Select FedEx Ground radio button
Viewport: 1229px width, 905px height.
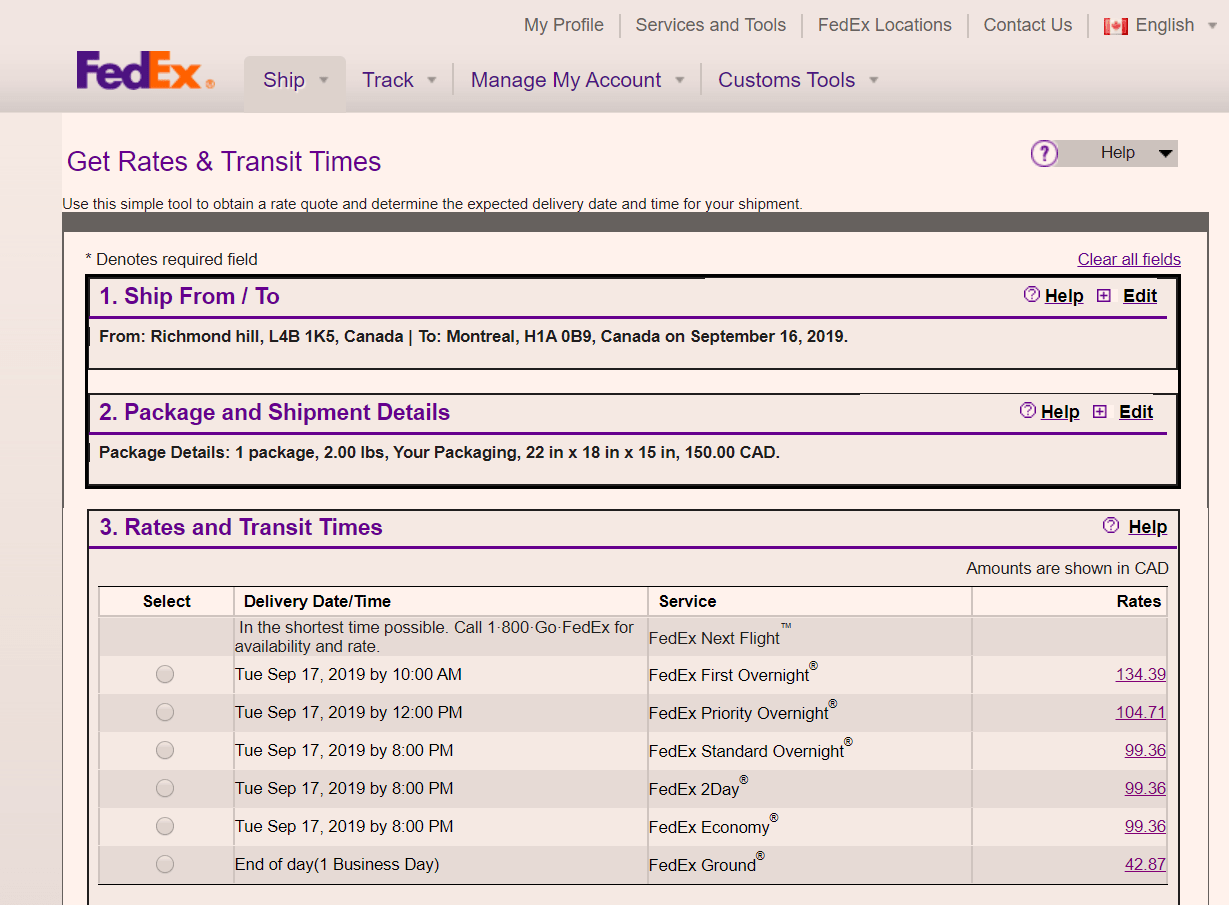pos(165,864)
